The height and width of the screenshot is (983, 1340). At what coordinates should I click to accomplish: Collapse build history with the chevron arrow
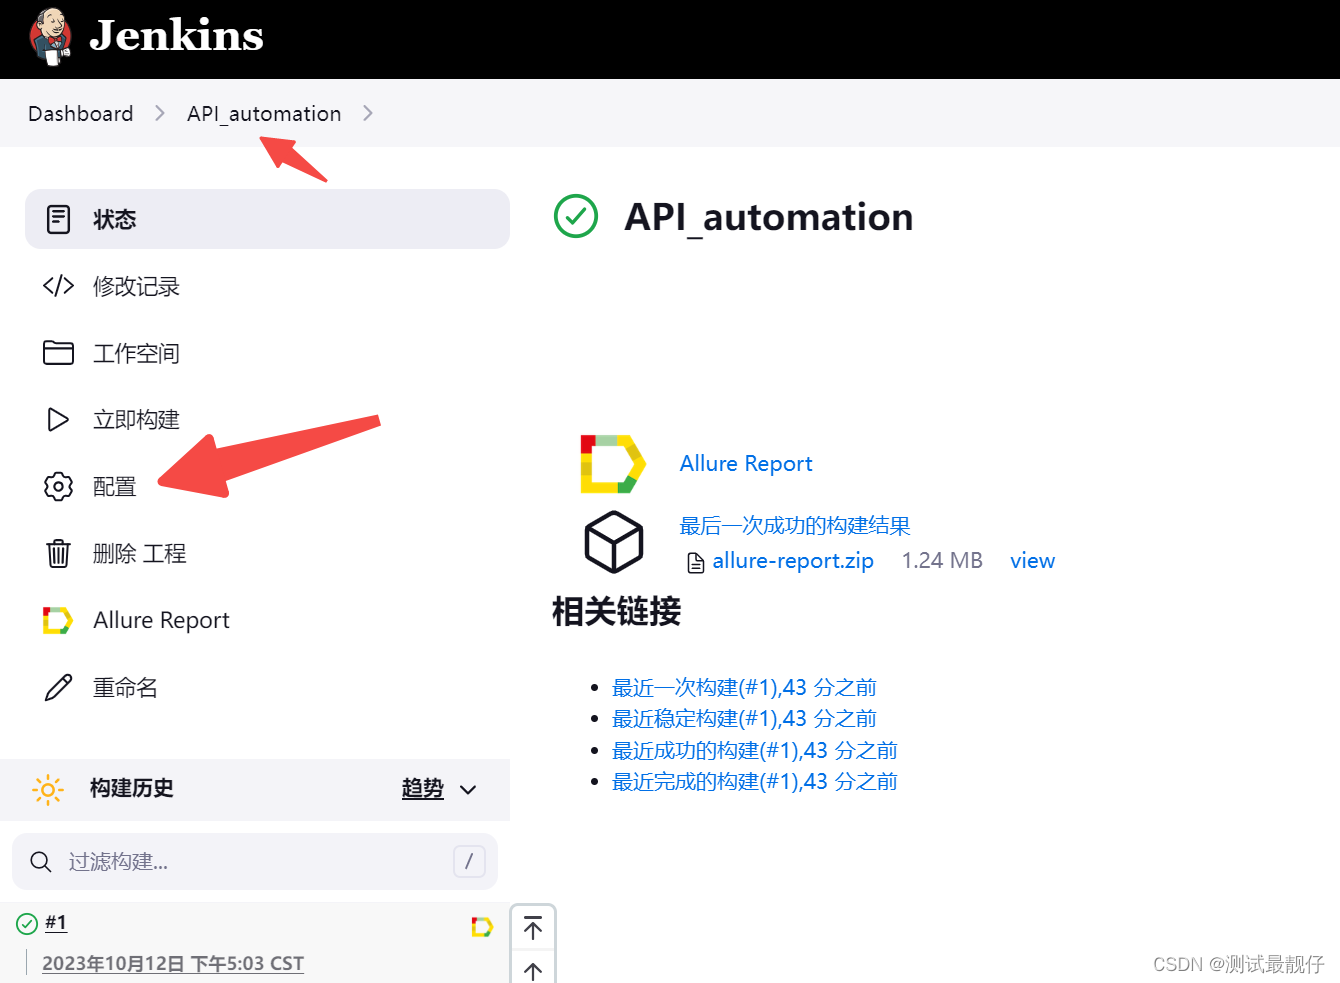tap(468, 790)
